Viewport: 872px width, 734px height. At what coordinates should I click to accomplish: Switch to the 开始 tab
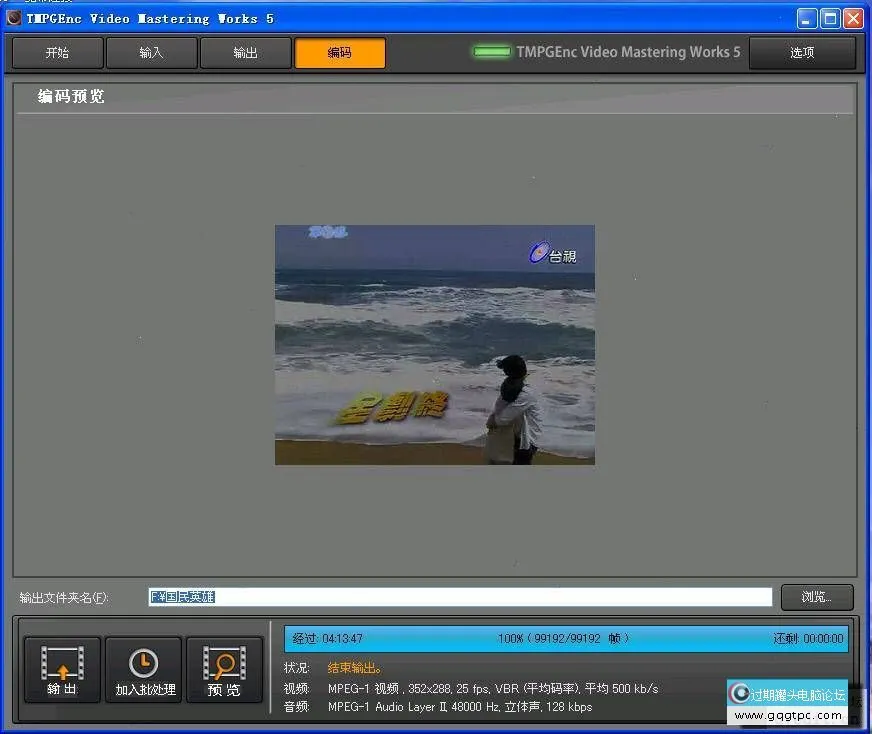(x=58, y=53)
